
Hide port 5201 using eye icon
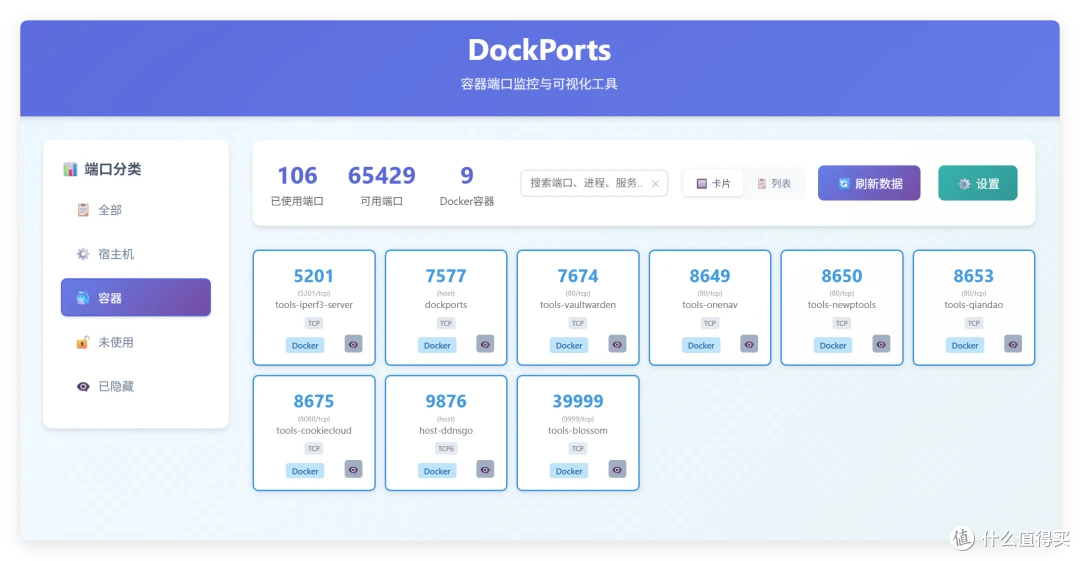[x=353, y=345]
